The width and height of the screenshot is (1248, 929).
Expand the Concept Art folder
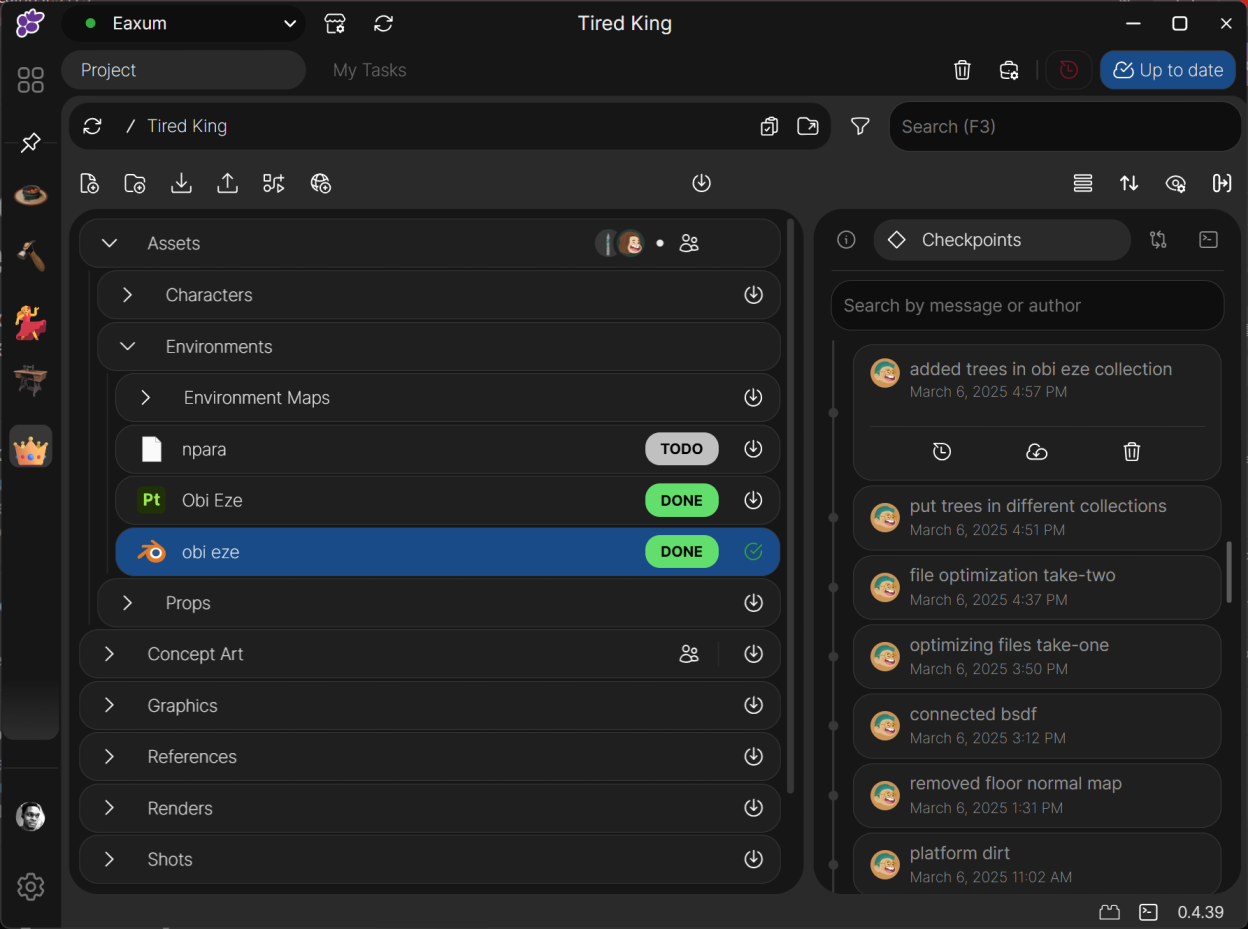[110, 654]
